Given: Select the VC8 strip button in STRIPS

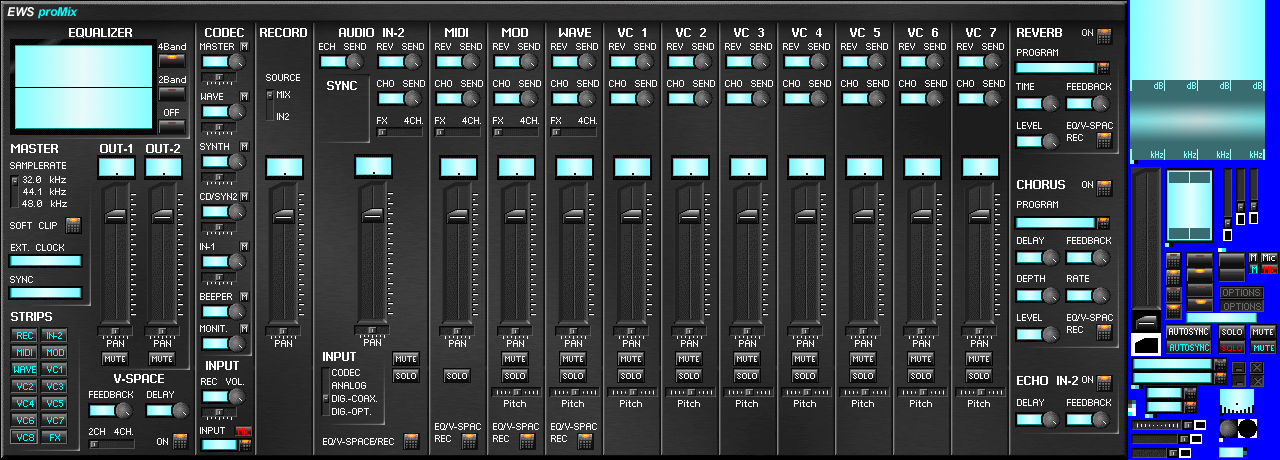Looking at the screenshot, I should [x=25, y=437].
